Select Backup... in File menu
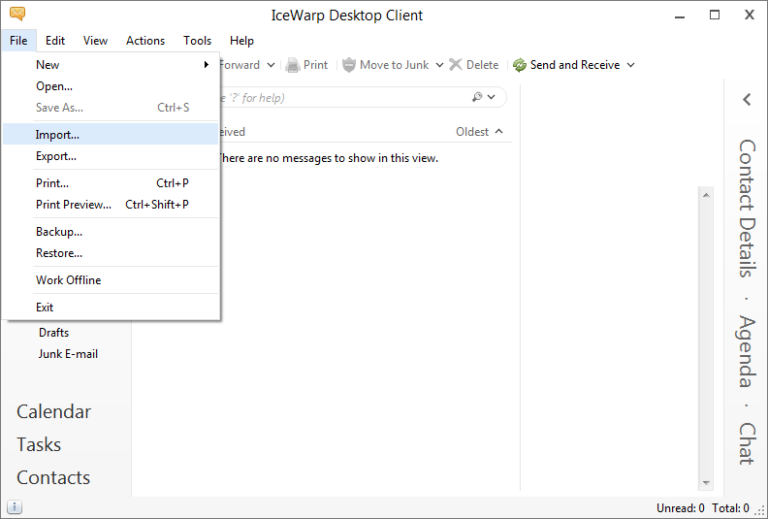Viewport: 768px width, 519px height. [111, 232]
